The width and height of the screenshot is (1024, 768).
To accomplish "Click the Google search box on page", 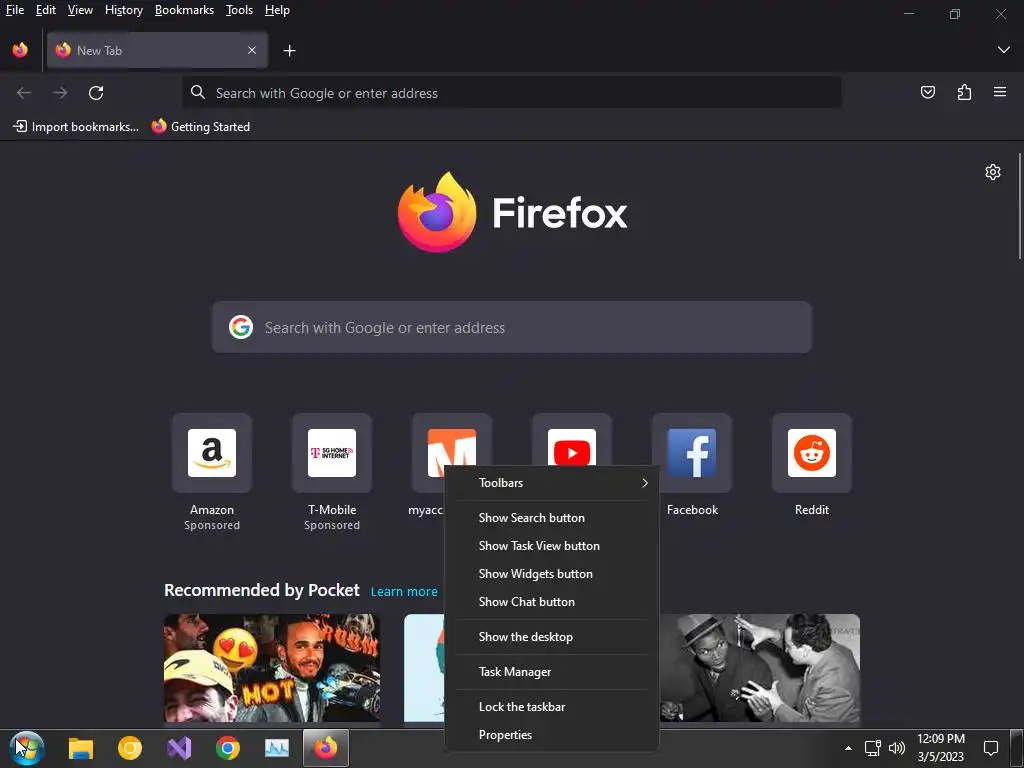I will [511, 327].
